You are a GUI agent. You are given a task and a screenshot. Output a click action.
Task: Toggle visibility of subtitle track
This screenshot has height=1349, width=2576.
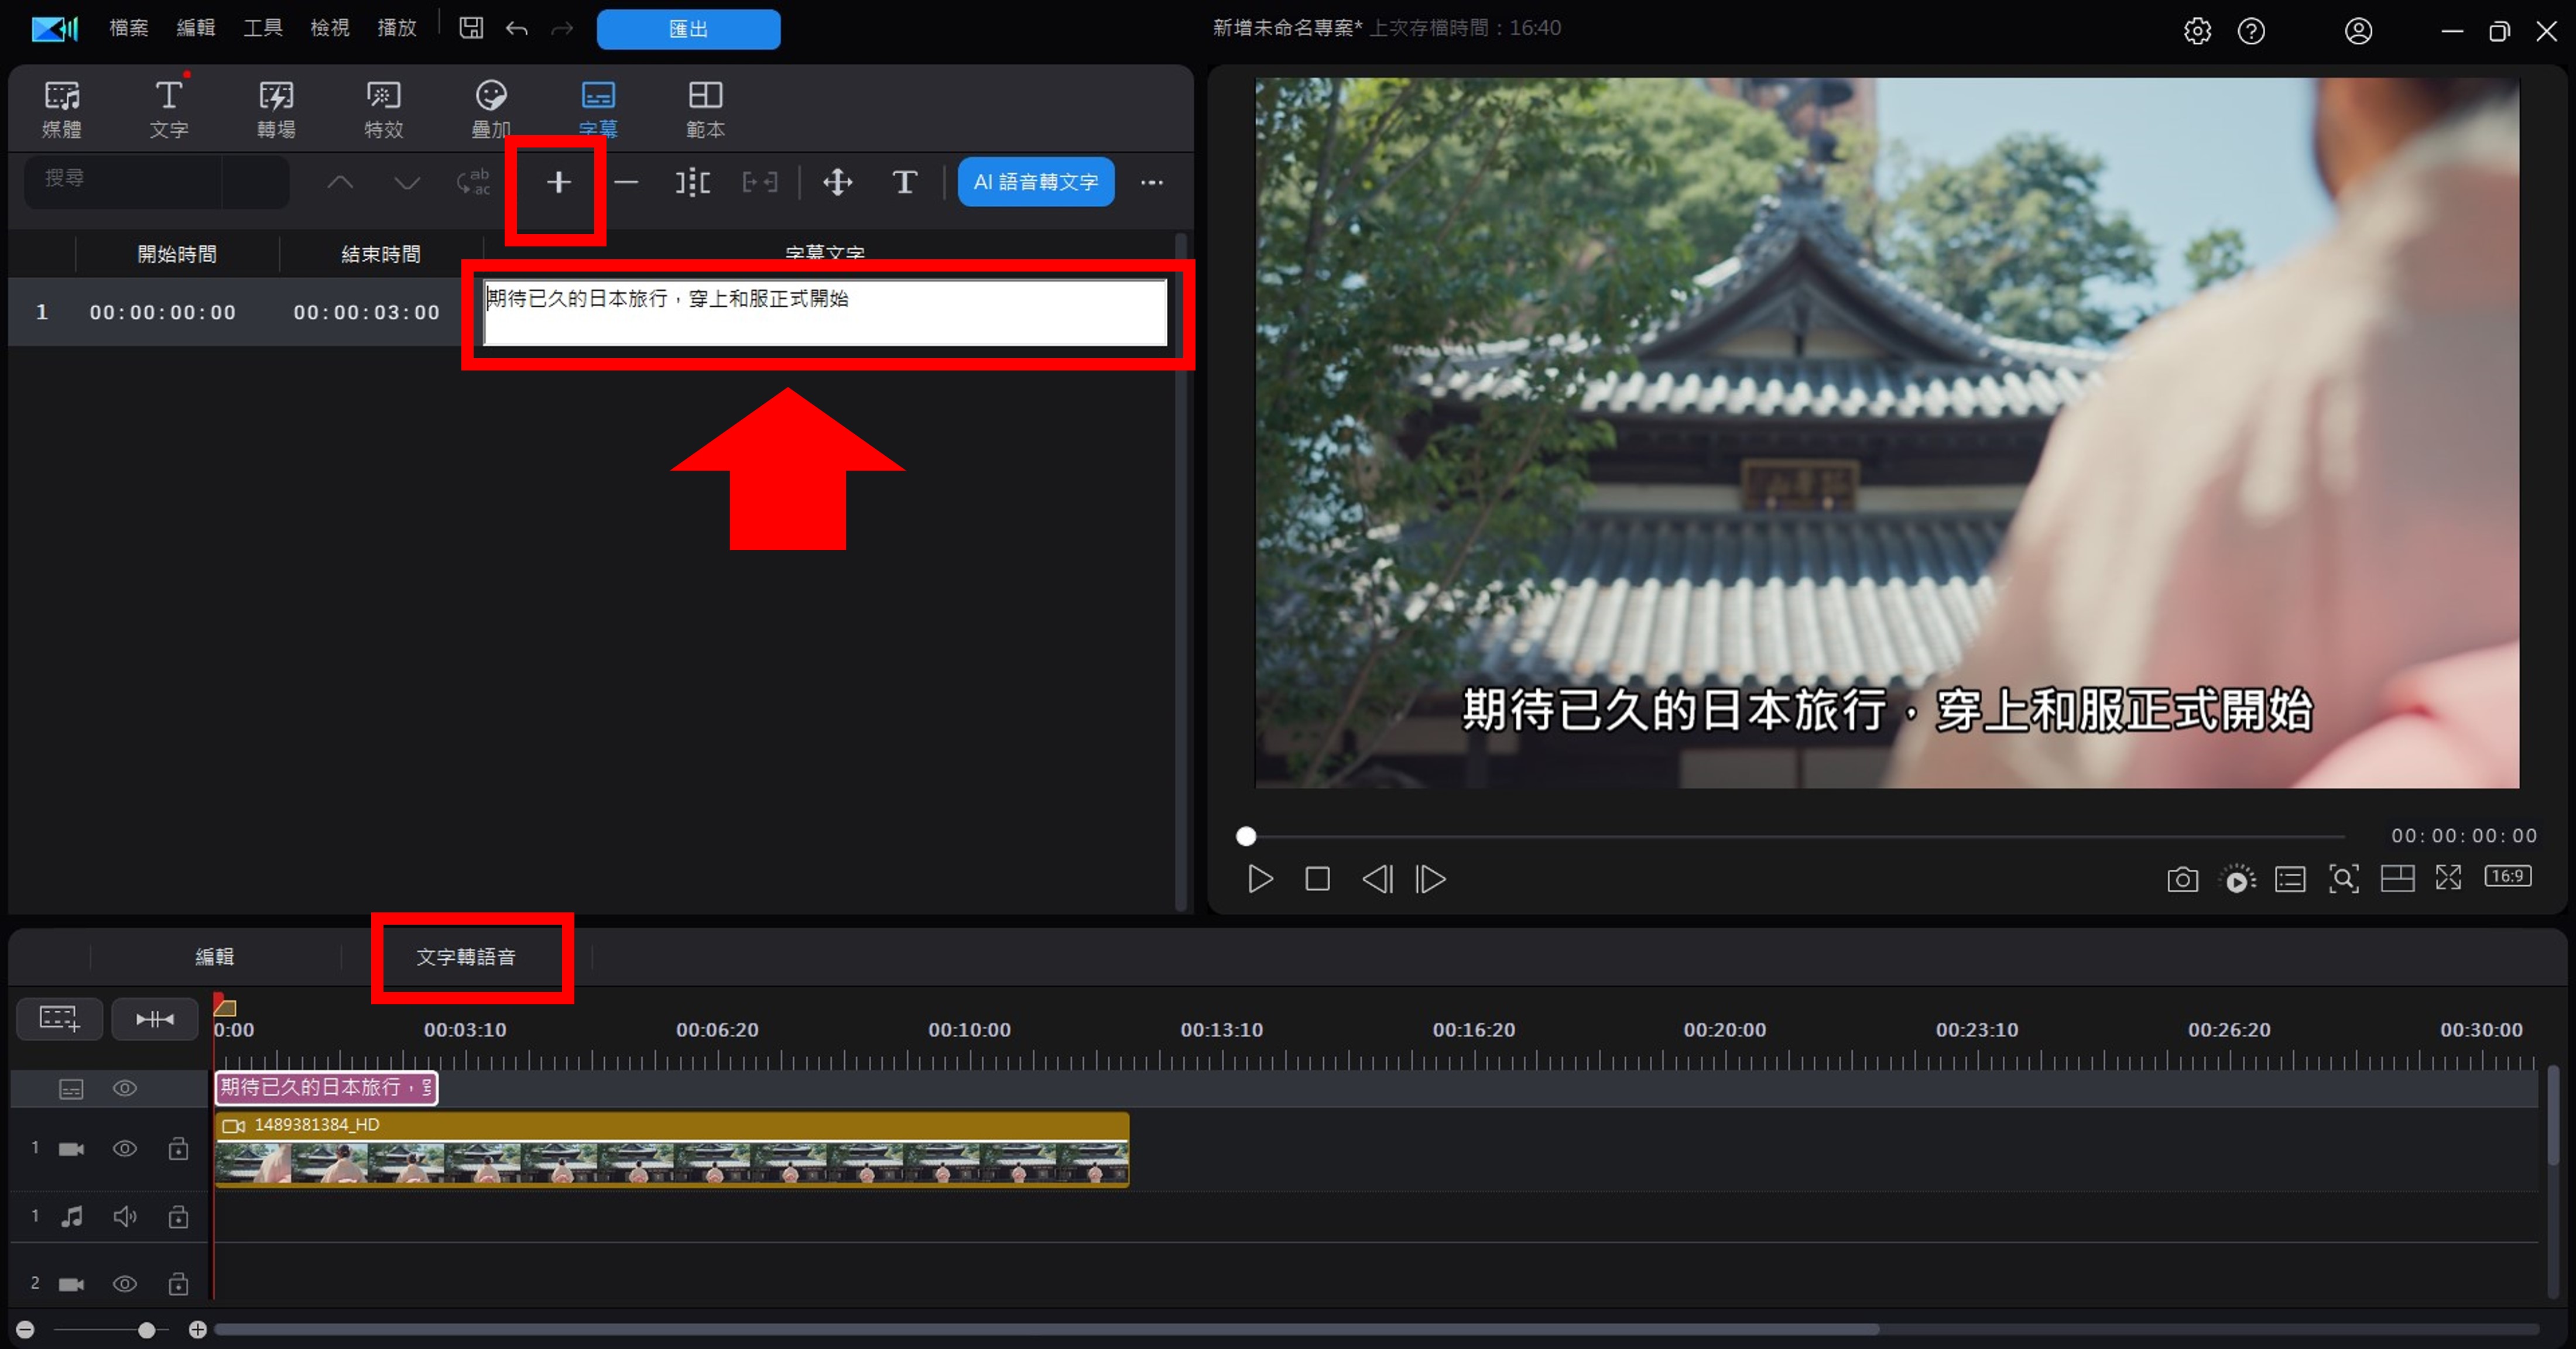pos(125,1088)
